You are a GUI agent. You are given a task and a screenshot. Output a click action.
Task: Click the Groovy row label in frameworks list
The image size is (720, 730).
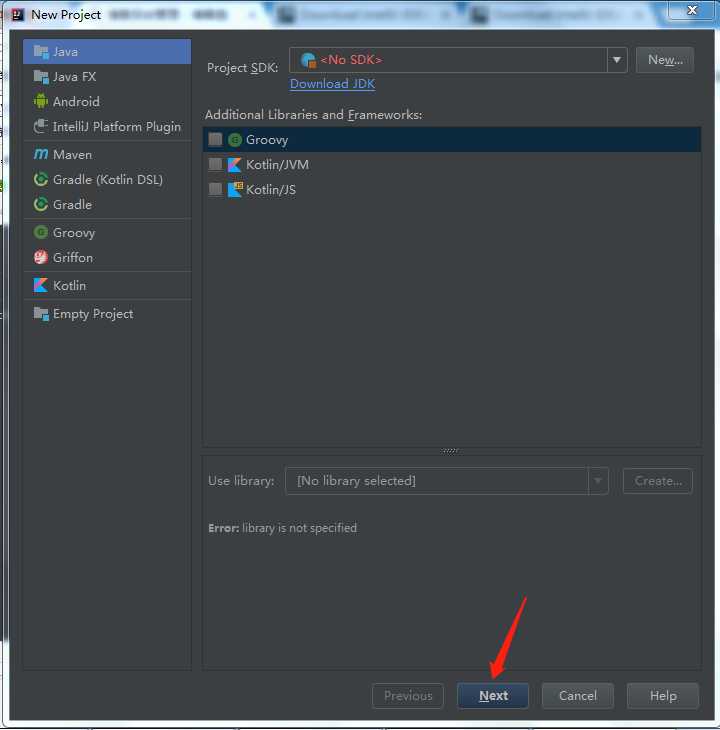click(x=267, y=140)
